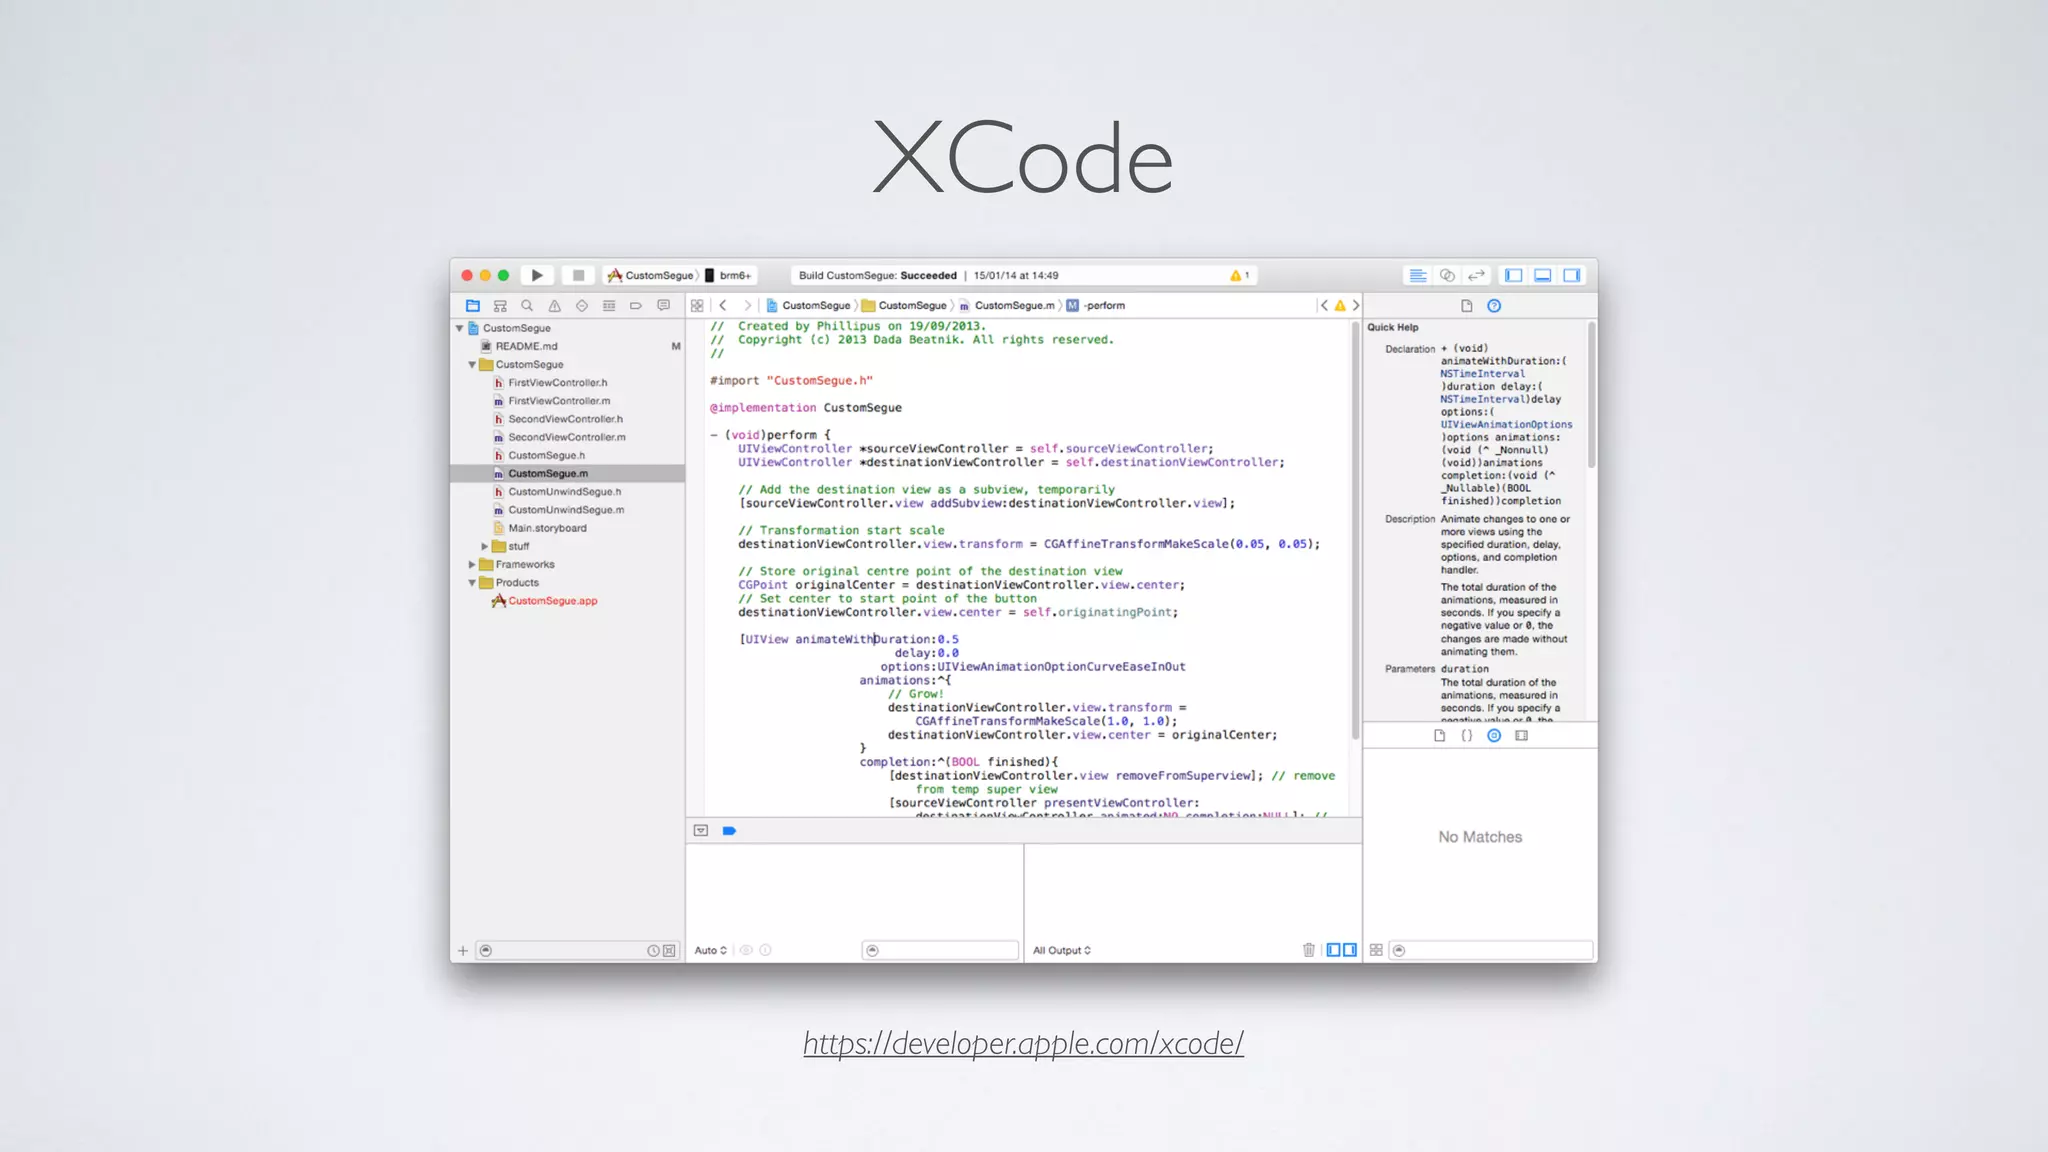Image resolution: width=2048 pixels, height=1152 pixels.
Task: Open the Test navigator diamond icon
Action: (x=582, y=306)
